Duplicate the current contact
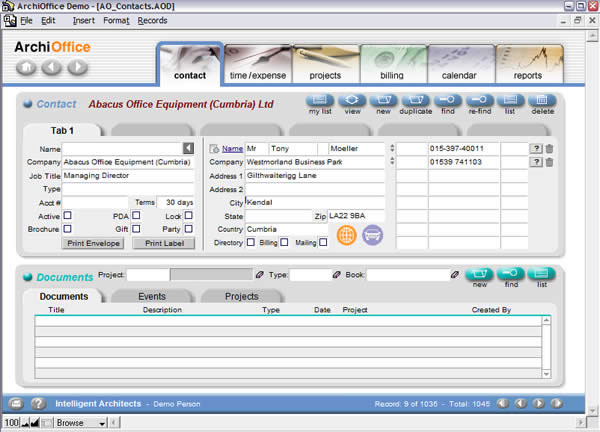This screenshot has width=600, height=432. tap(416, 101)
